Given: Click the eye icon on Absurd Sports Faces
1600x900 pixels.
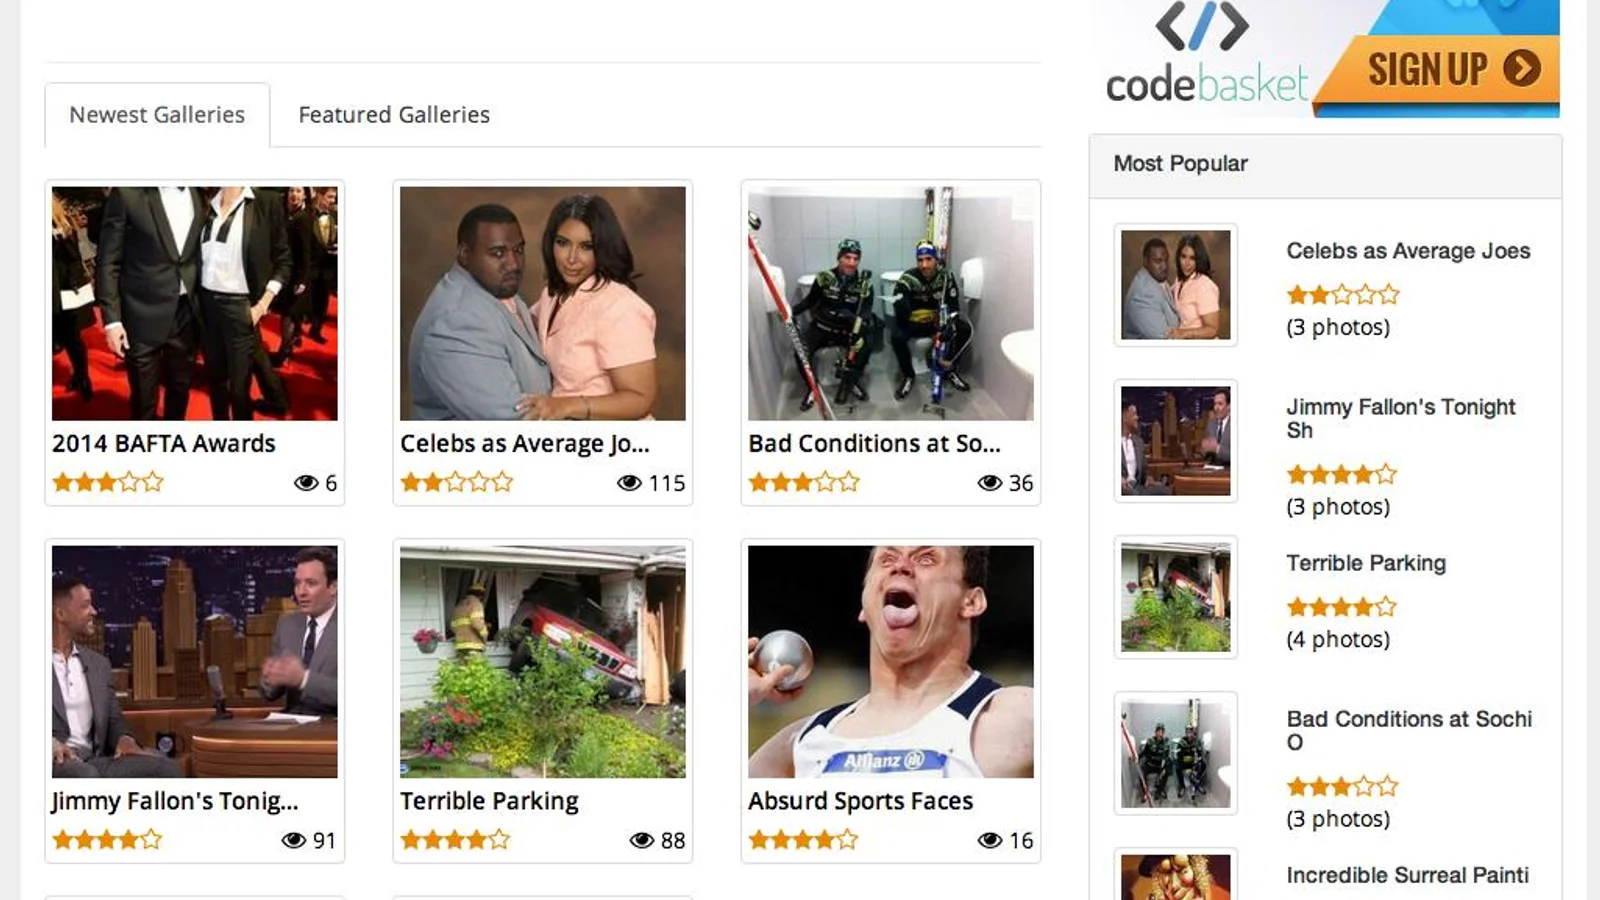Looking at the screenshot, I should [x=990, y=840].
